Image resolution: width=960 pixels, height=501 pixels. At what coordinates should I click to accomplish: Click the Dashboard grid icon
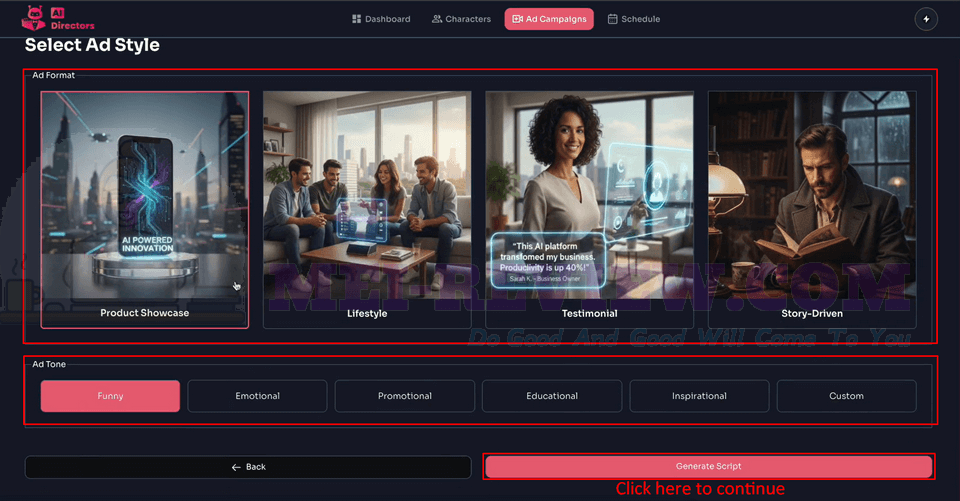tap(356, 19)
